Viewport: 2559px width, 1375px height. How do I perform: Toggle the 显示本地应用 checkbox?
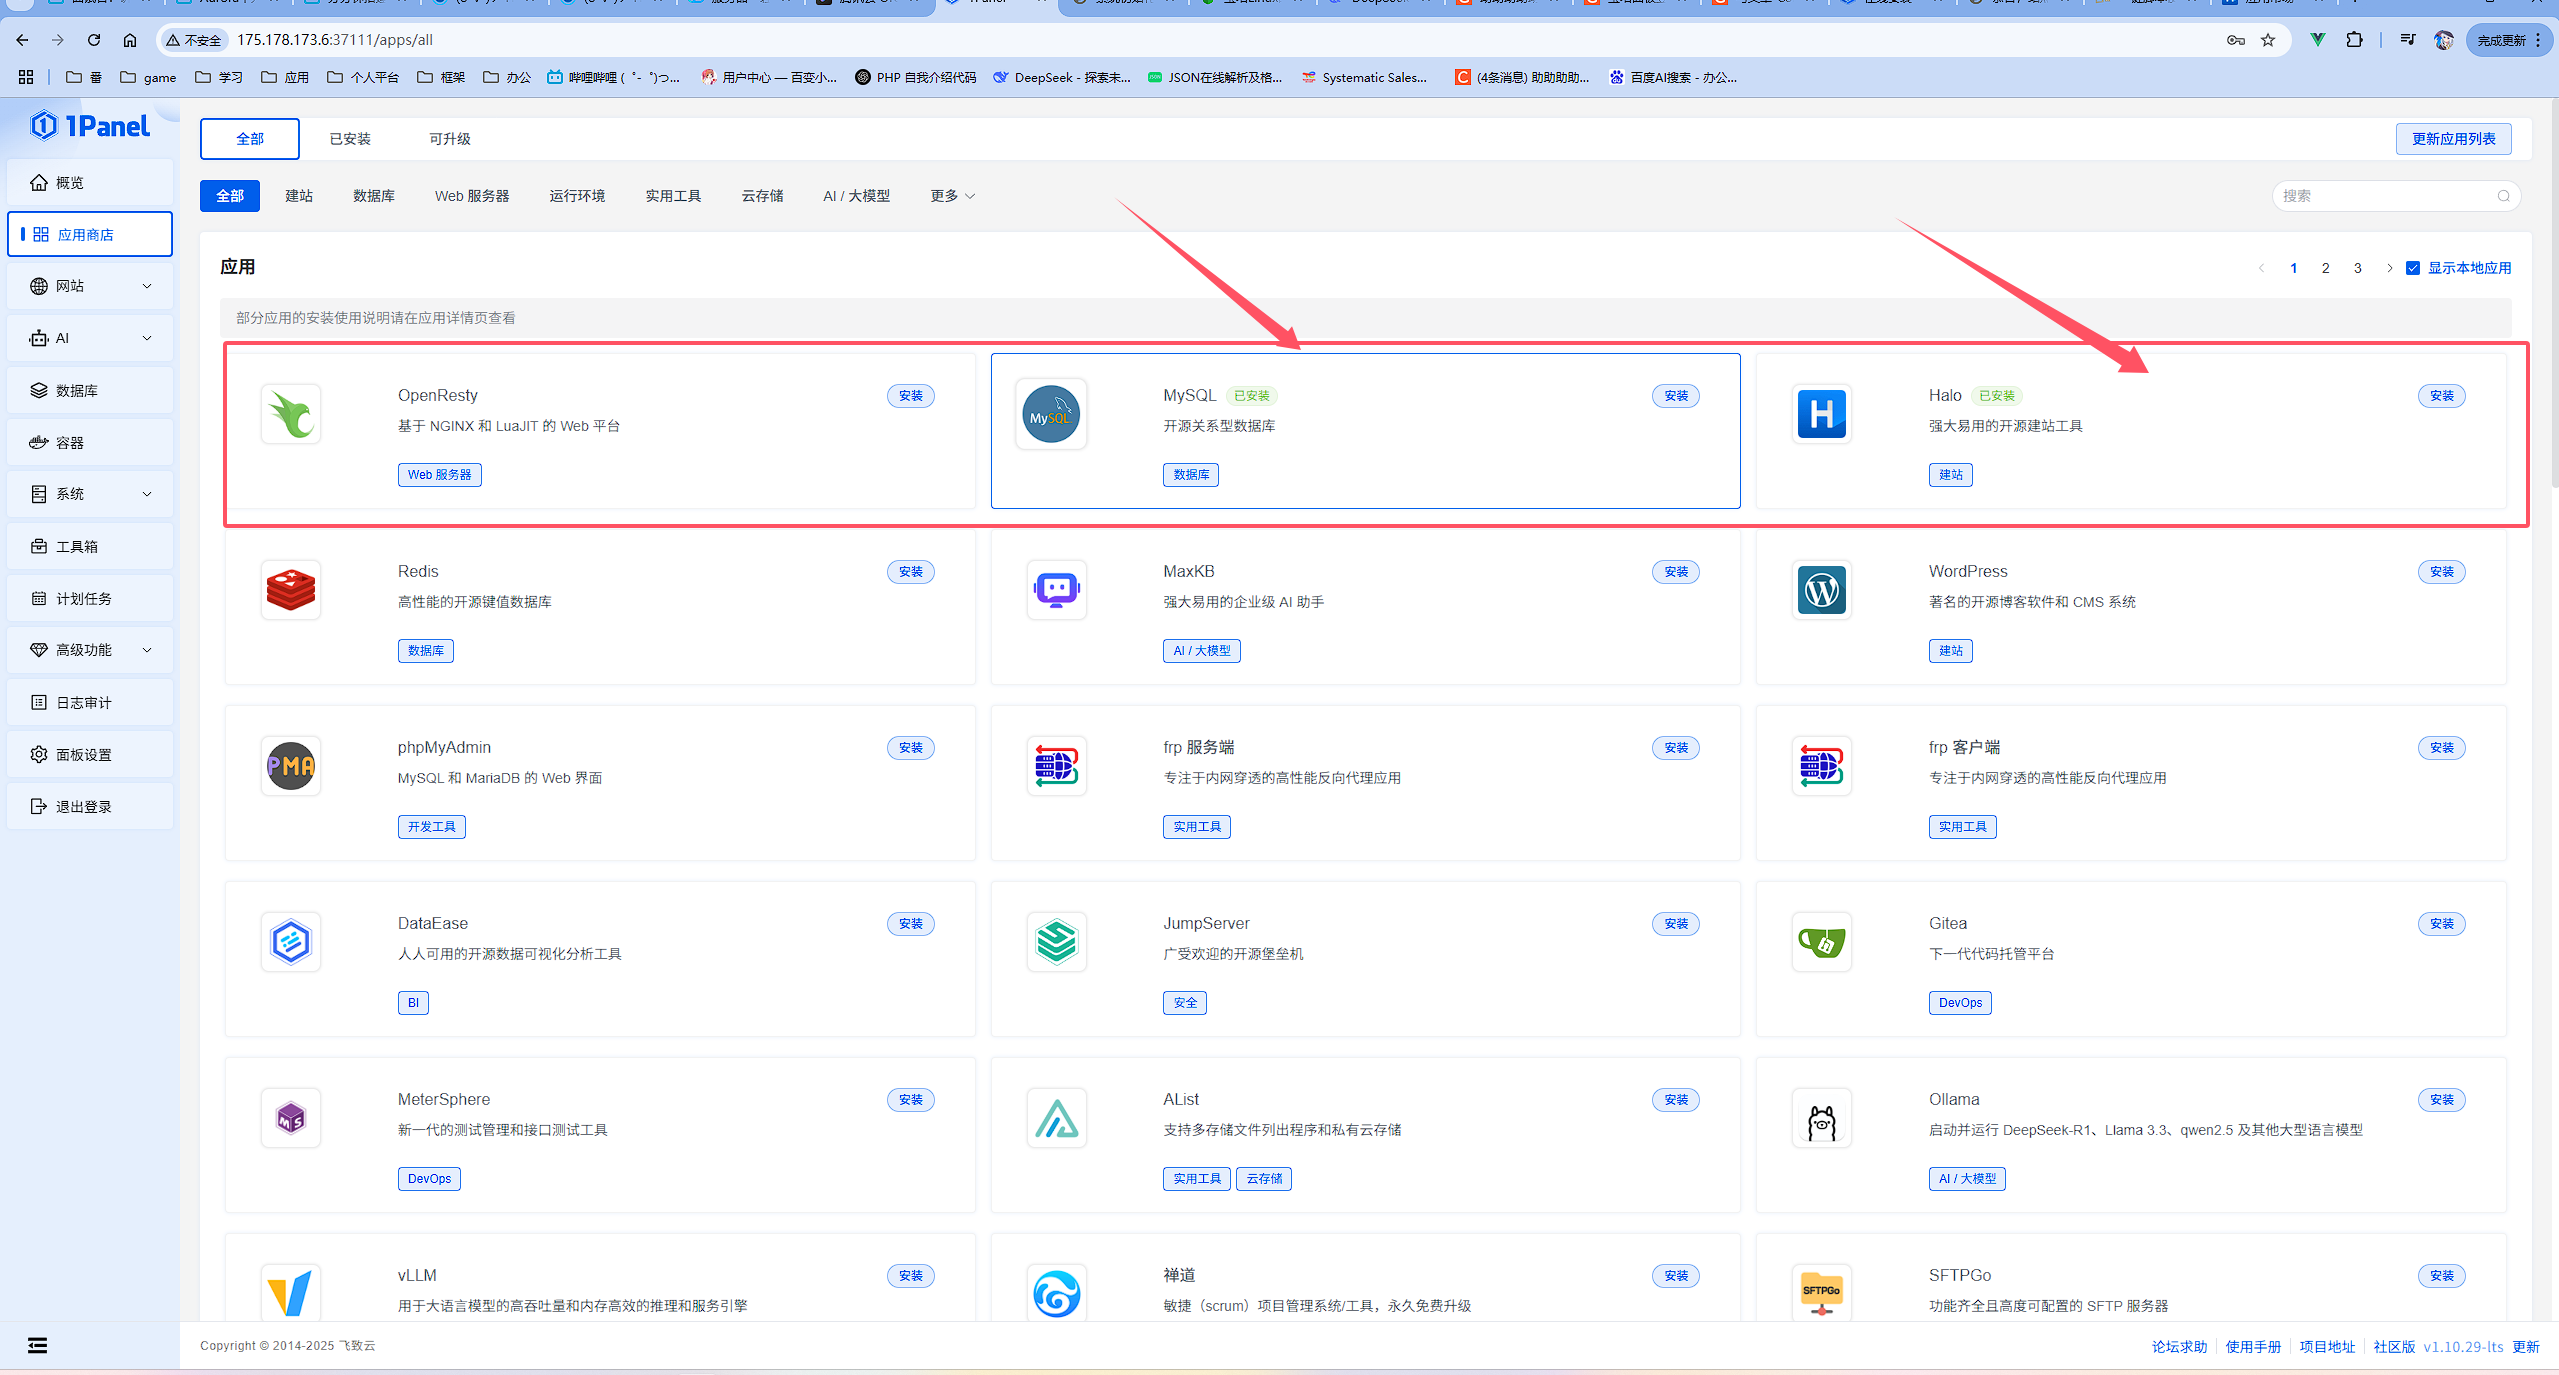[x=2413, y=268]
